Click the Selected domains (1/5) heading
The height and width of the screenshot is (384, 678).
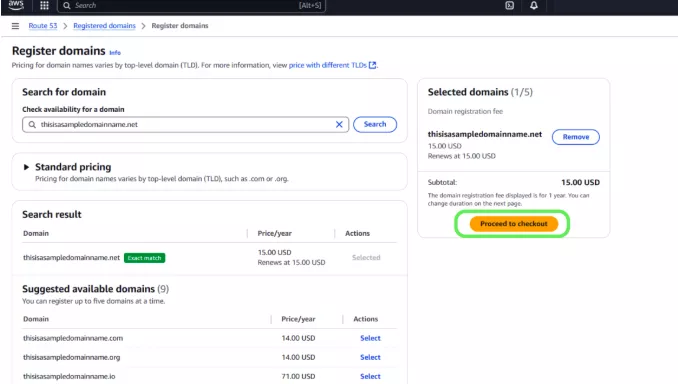[480, 92]
